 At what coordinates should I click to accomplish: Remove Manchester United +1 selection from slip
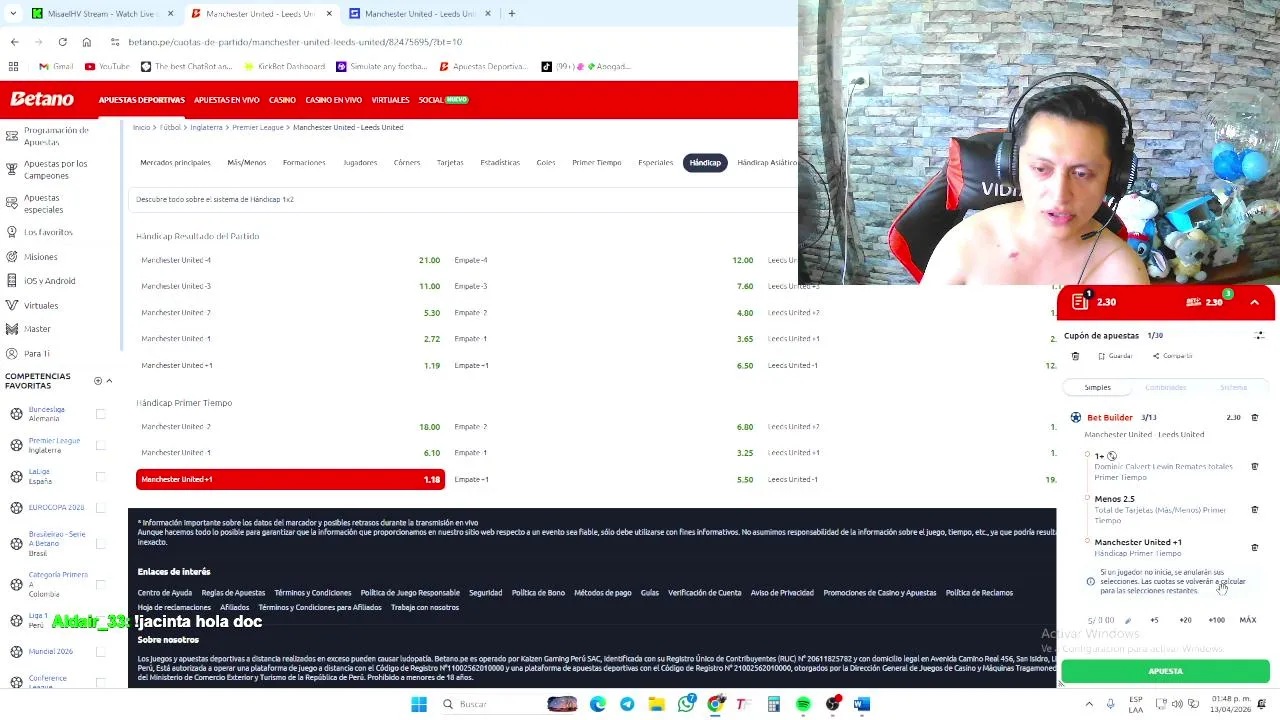1255,547
